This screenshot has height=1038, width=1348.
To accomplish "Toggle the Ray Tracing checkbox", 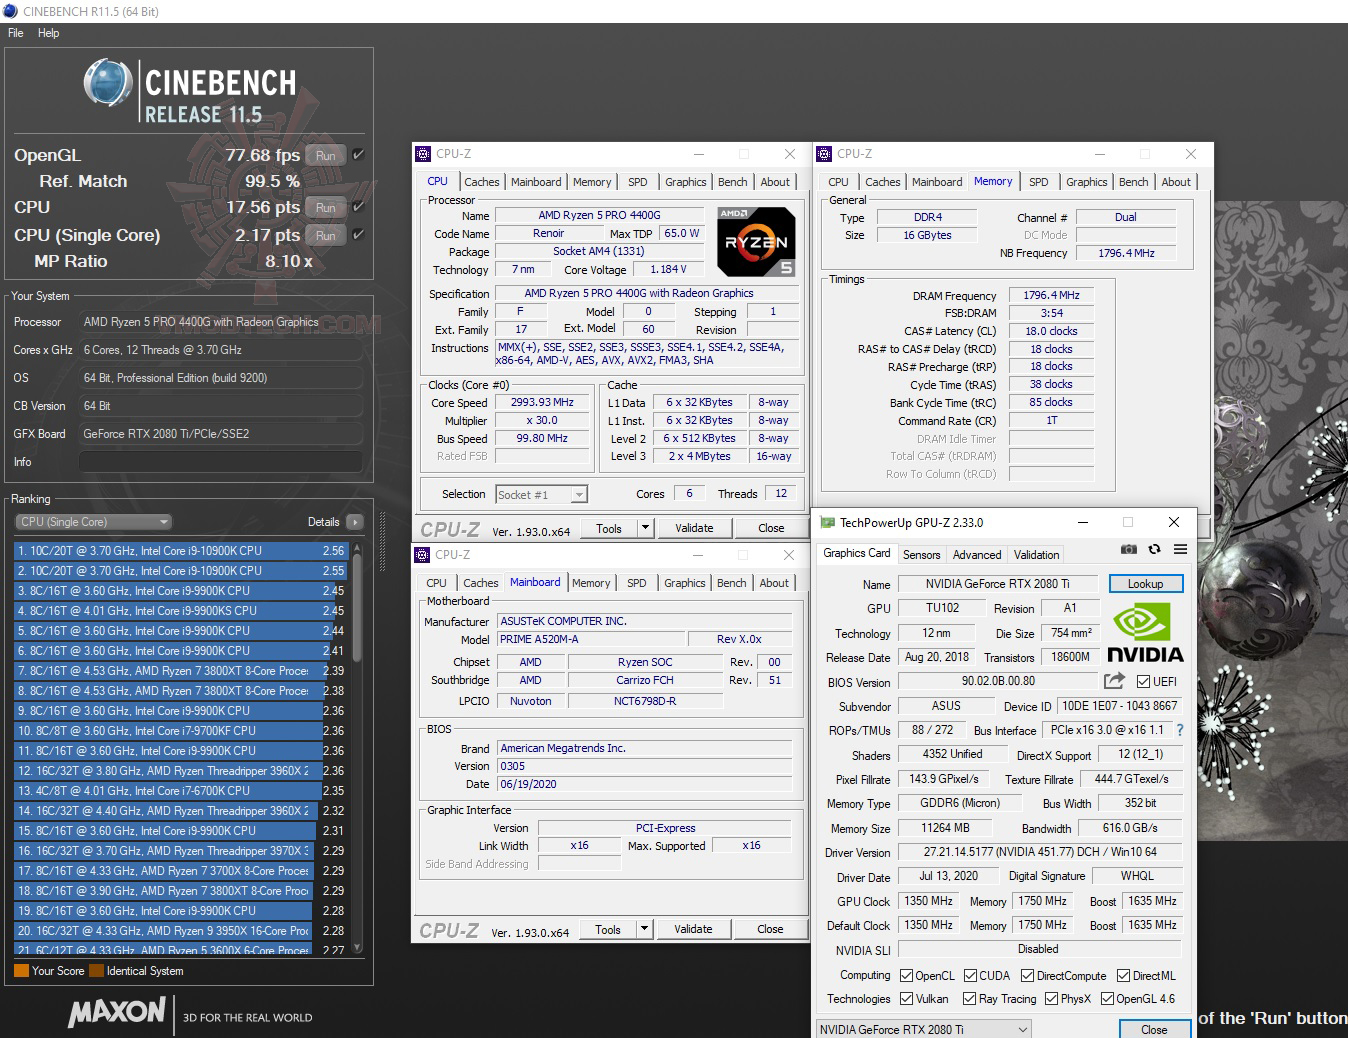I will (x=970, y=998).
